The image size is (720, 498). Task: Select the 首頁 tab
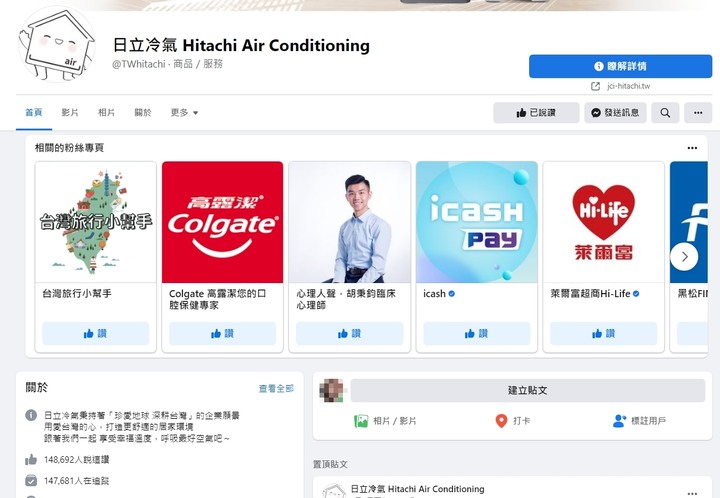tap(34, 112)
